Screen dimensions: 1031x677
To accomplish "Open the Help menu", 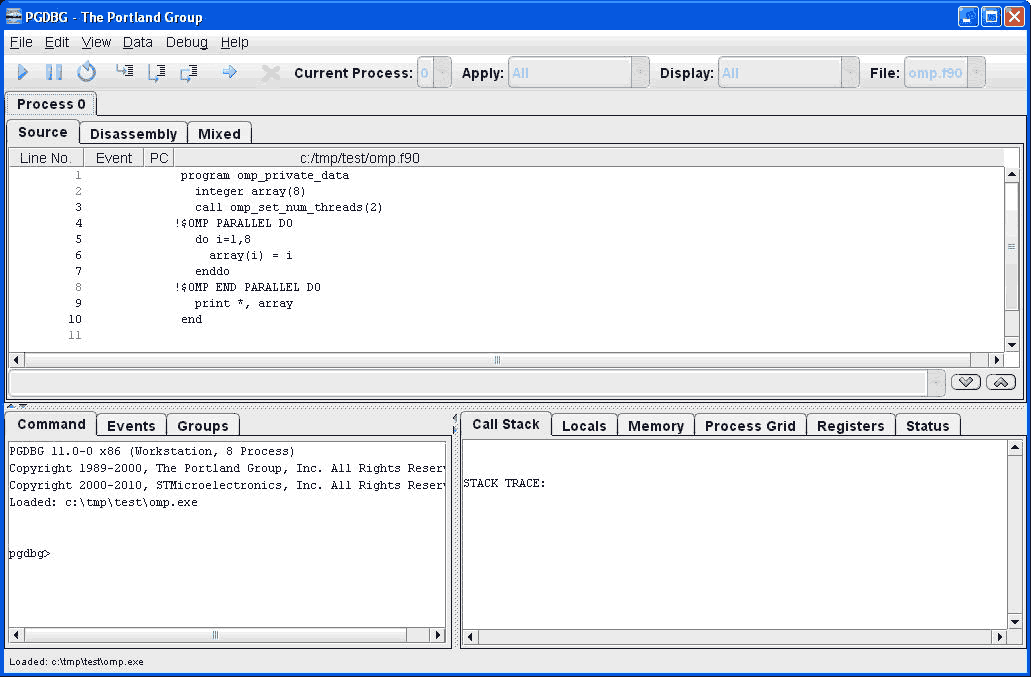I will 234,43.
